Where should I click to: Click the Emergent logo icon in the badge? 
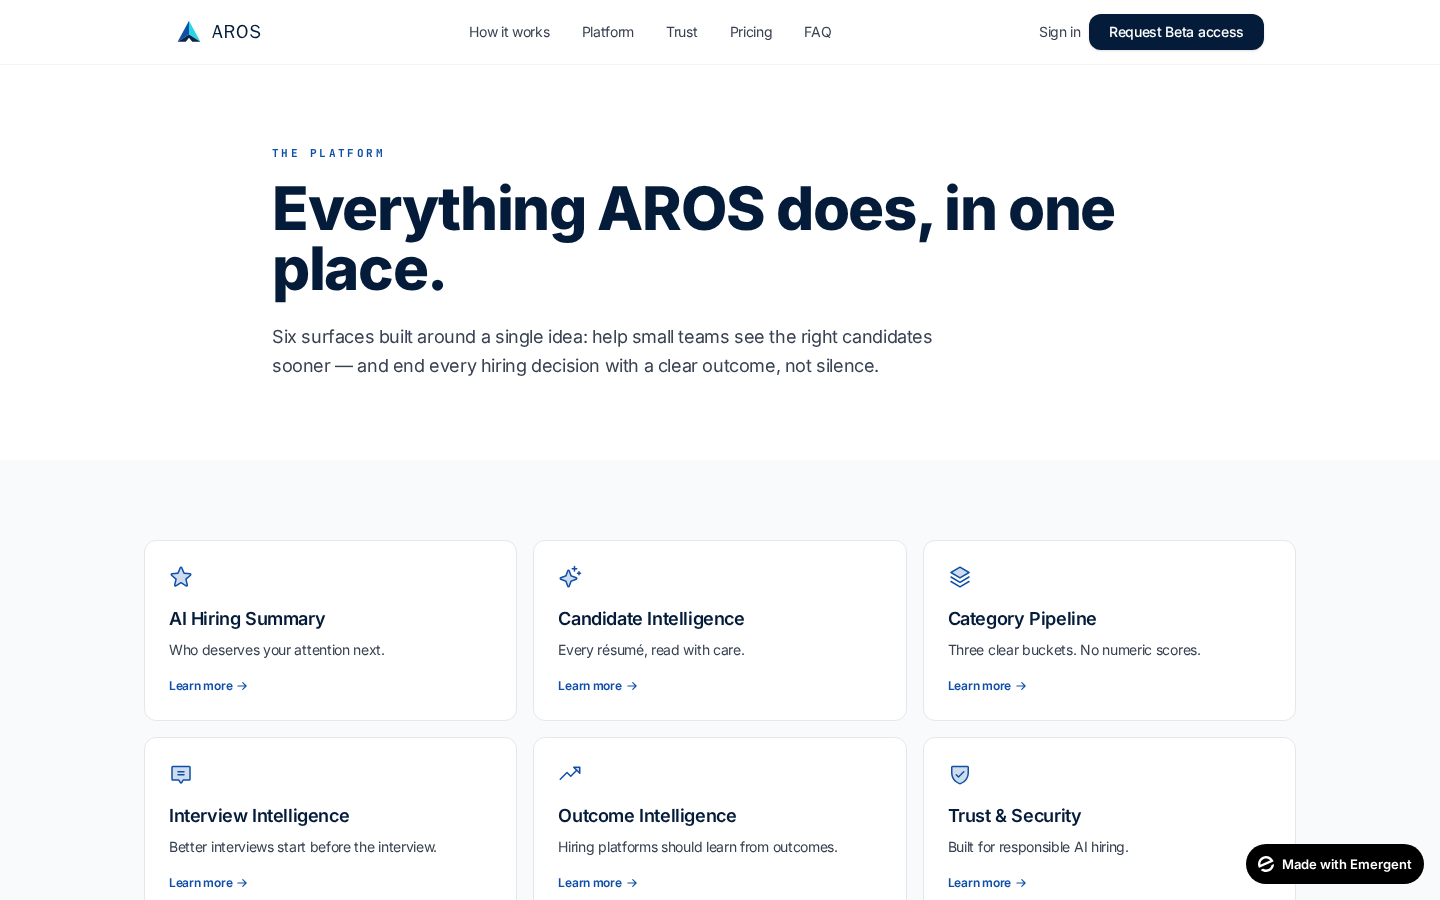tap(1266, 864)
